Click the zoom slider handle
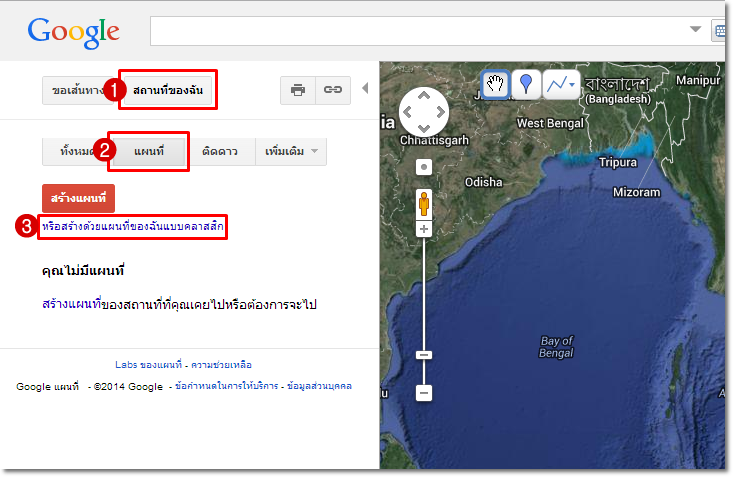733x477 pixels. (x=424, y=355)
